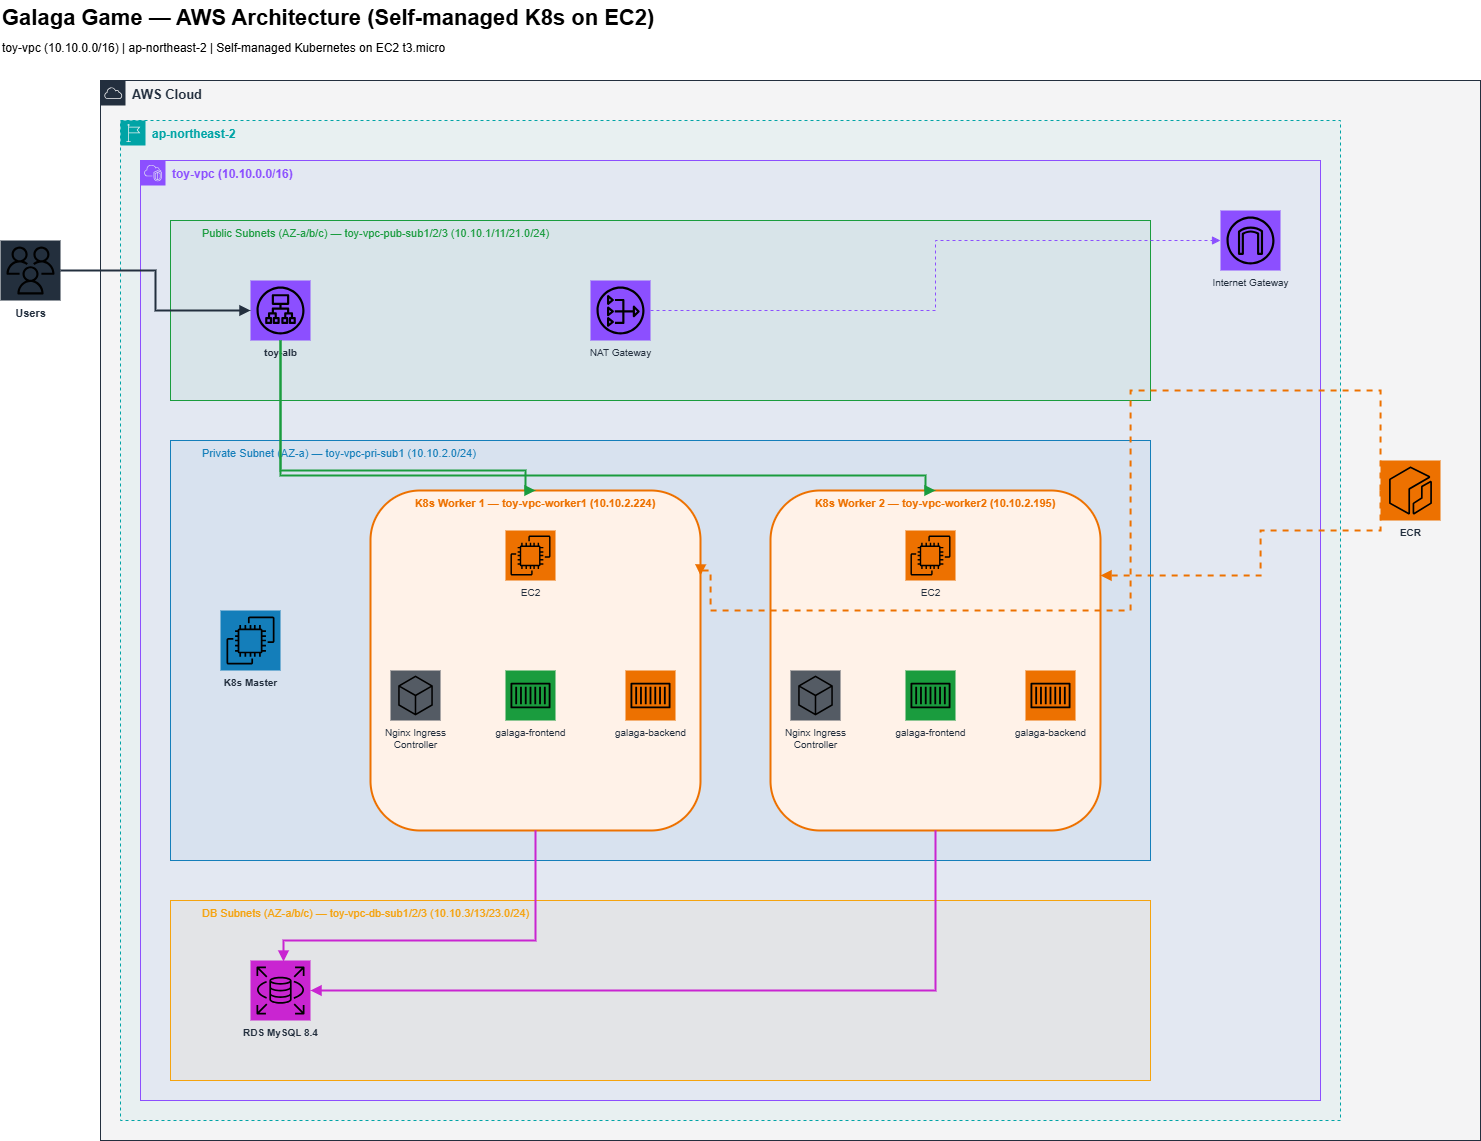1481x1141 pixels.
Task: Click the "toy-alb" text label
Action: pyautogui.click(x=280, y=353)
